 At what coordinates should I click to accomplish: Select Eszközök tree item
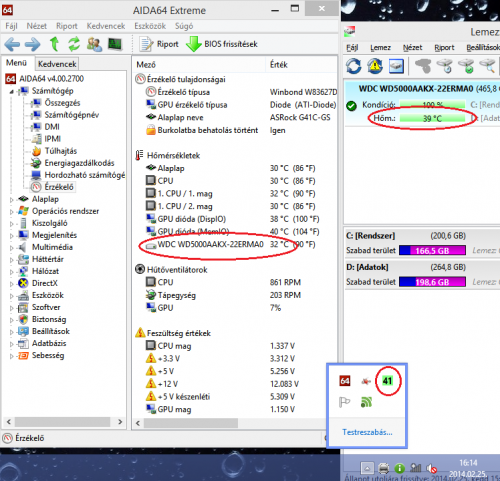click(x=48, y=295)
